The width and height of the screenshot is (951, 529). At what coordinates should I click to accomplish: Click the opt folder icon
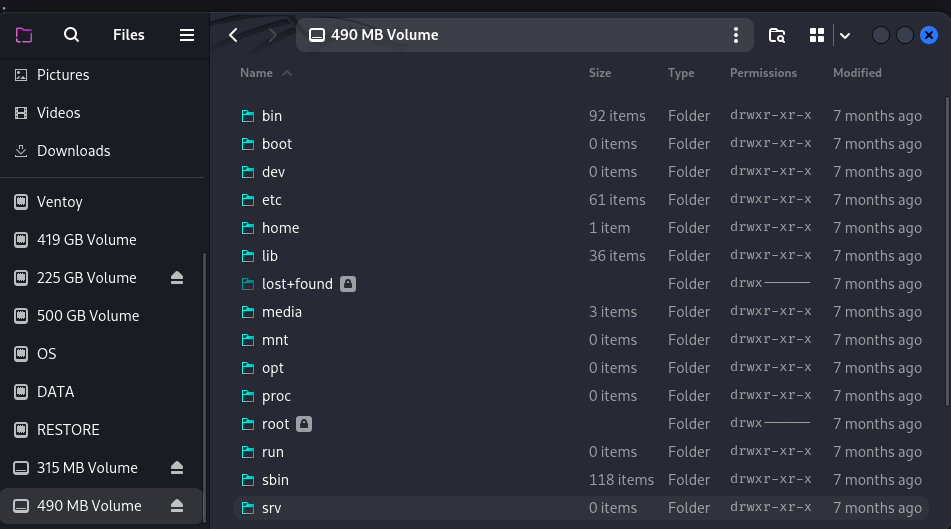tap(247, 368)
